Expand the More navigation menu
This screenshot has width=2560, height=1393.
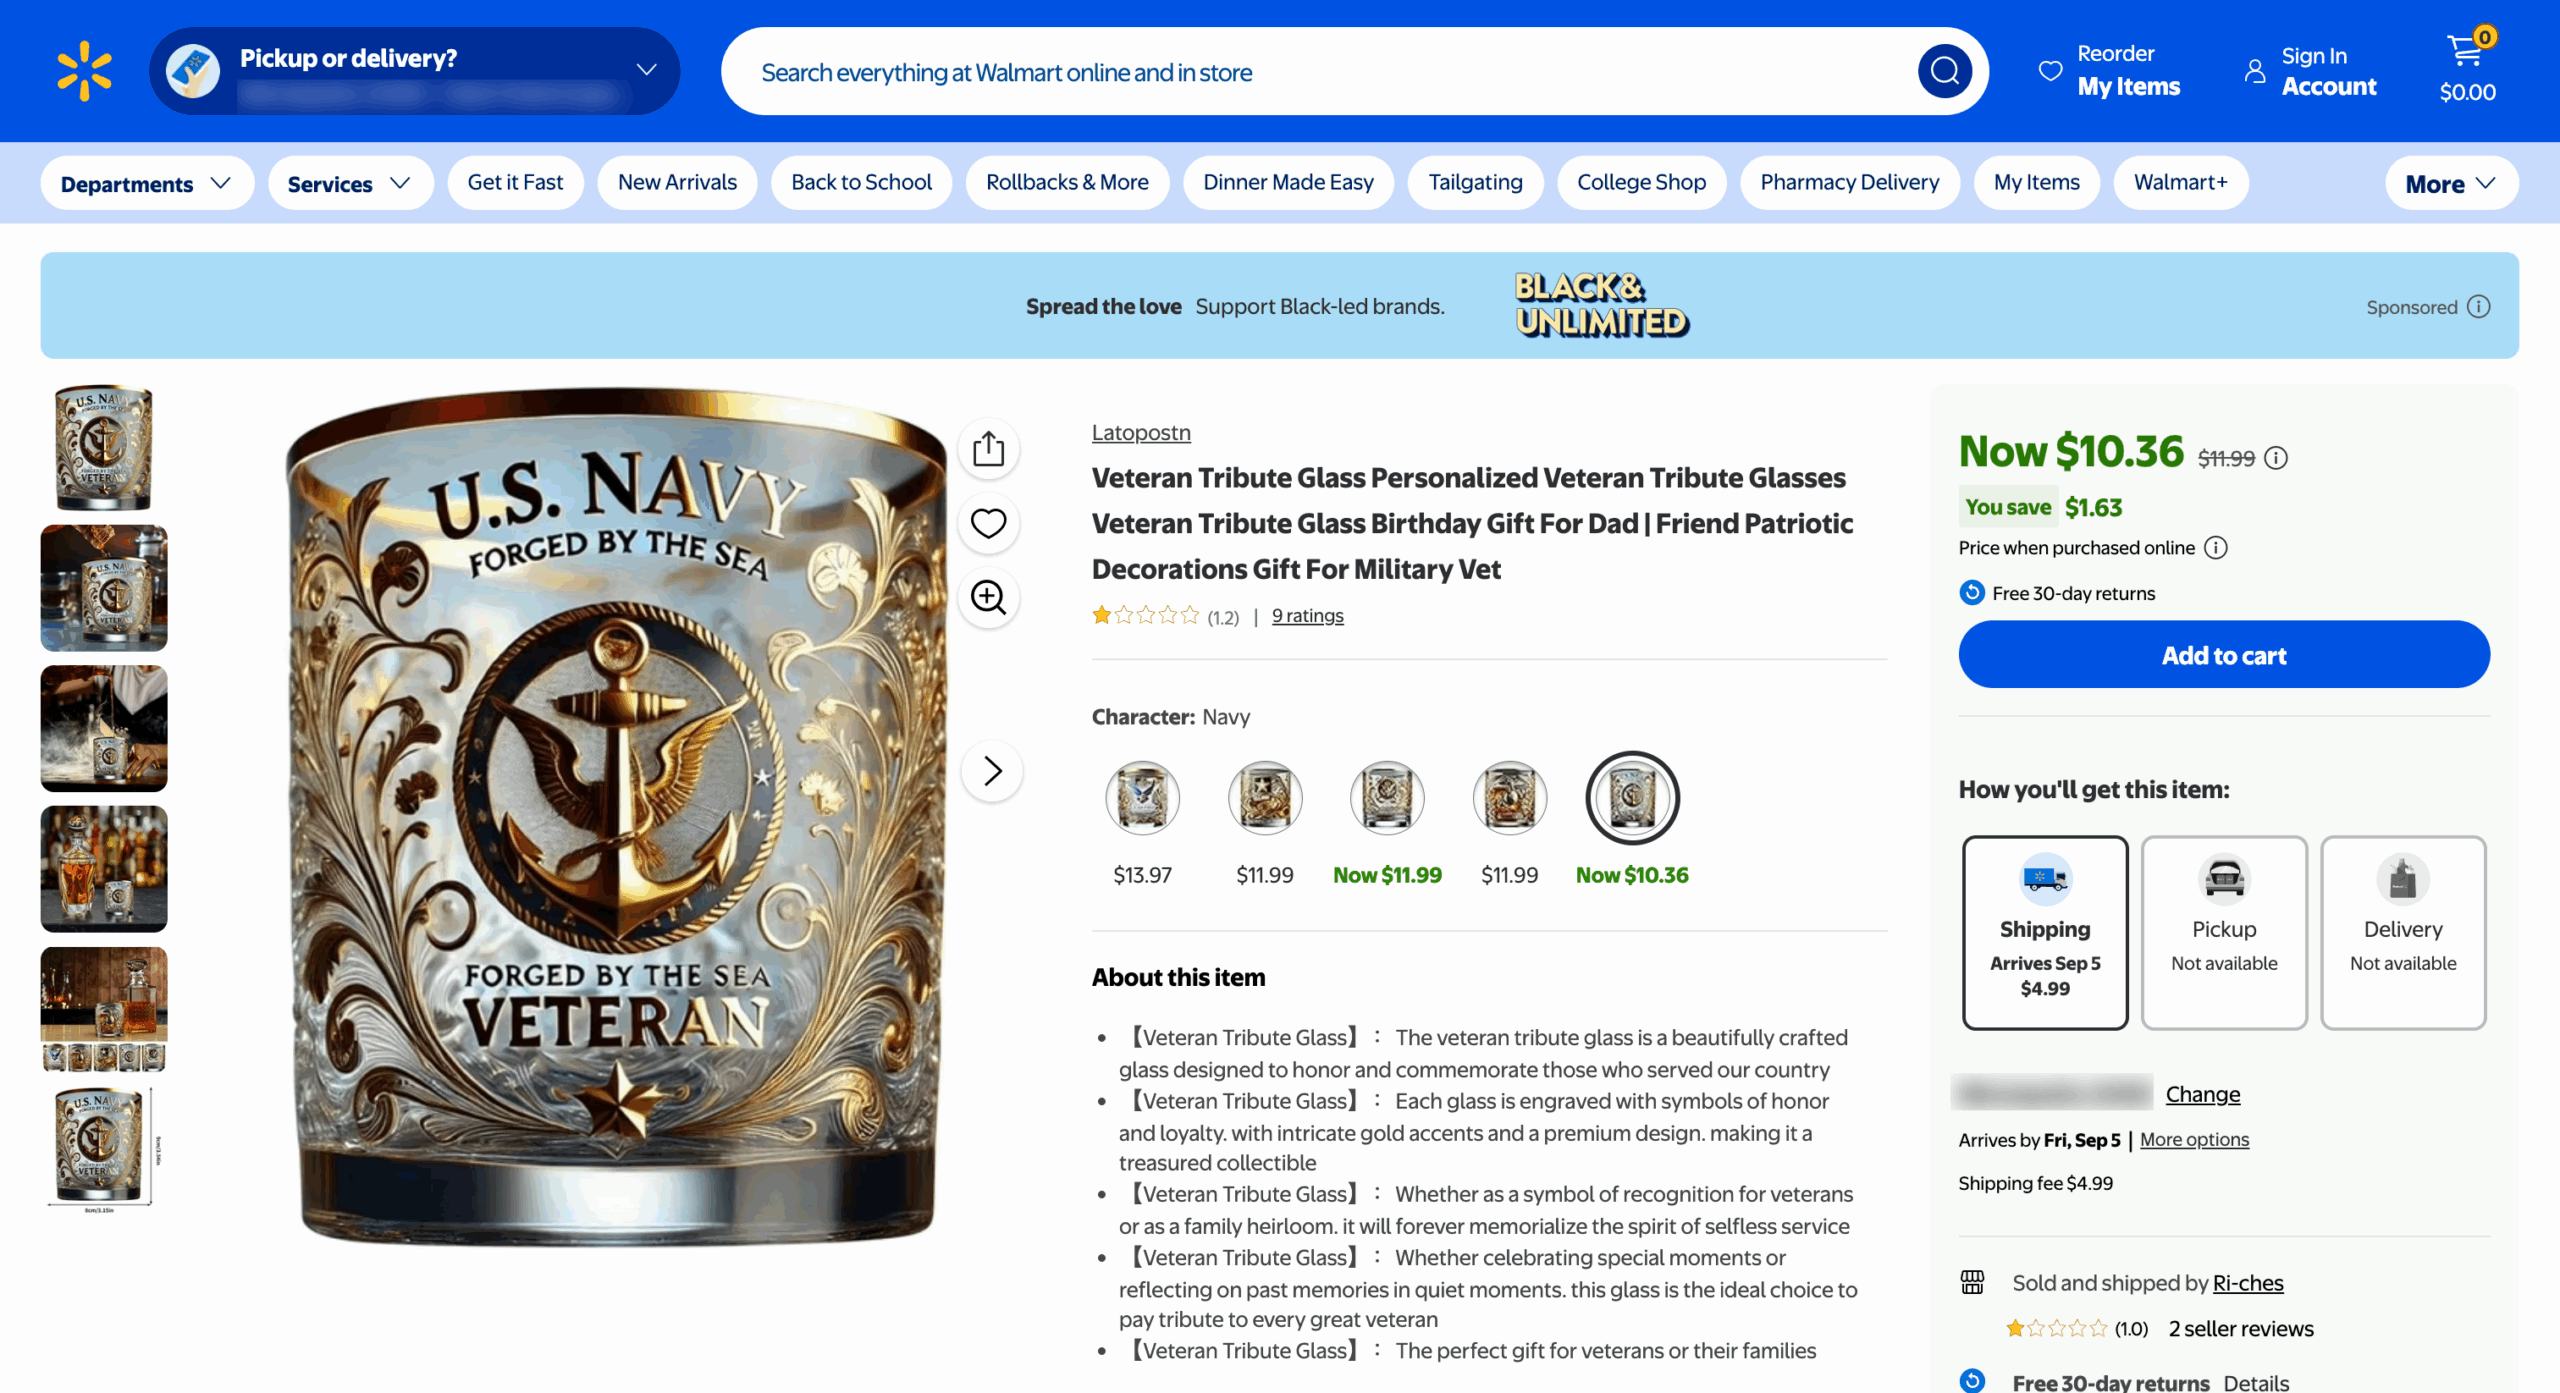coord(2450,183)
